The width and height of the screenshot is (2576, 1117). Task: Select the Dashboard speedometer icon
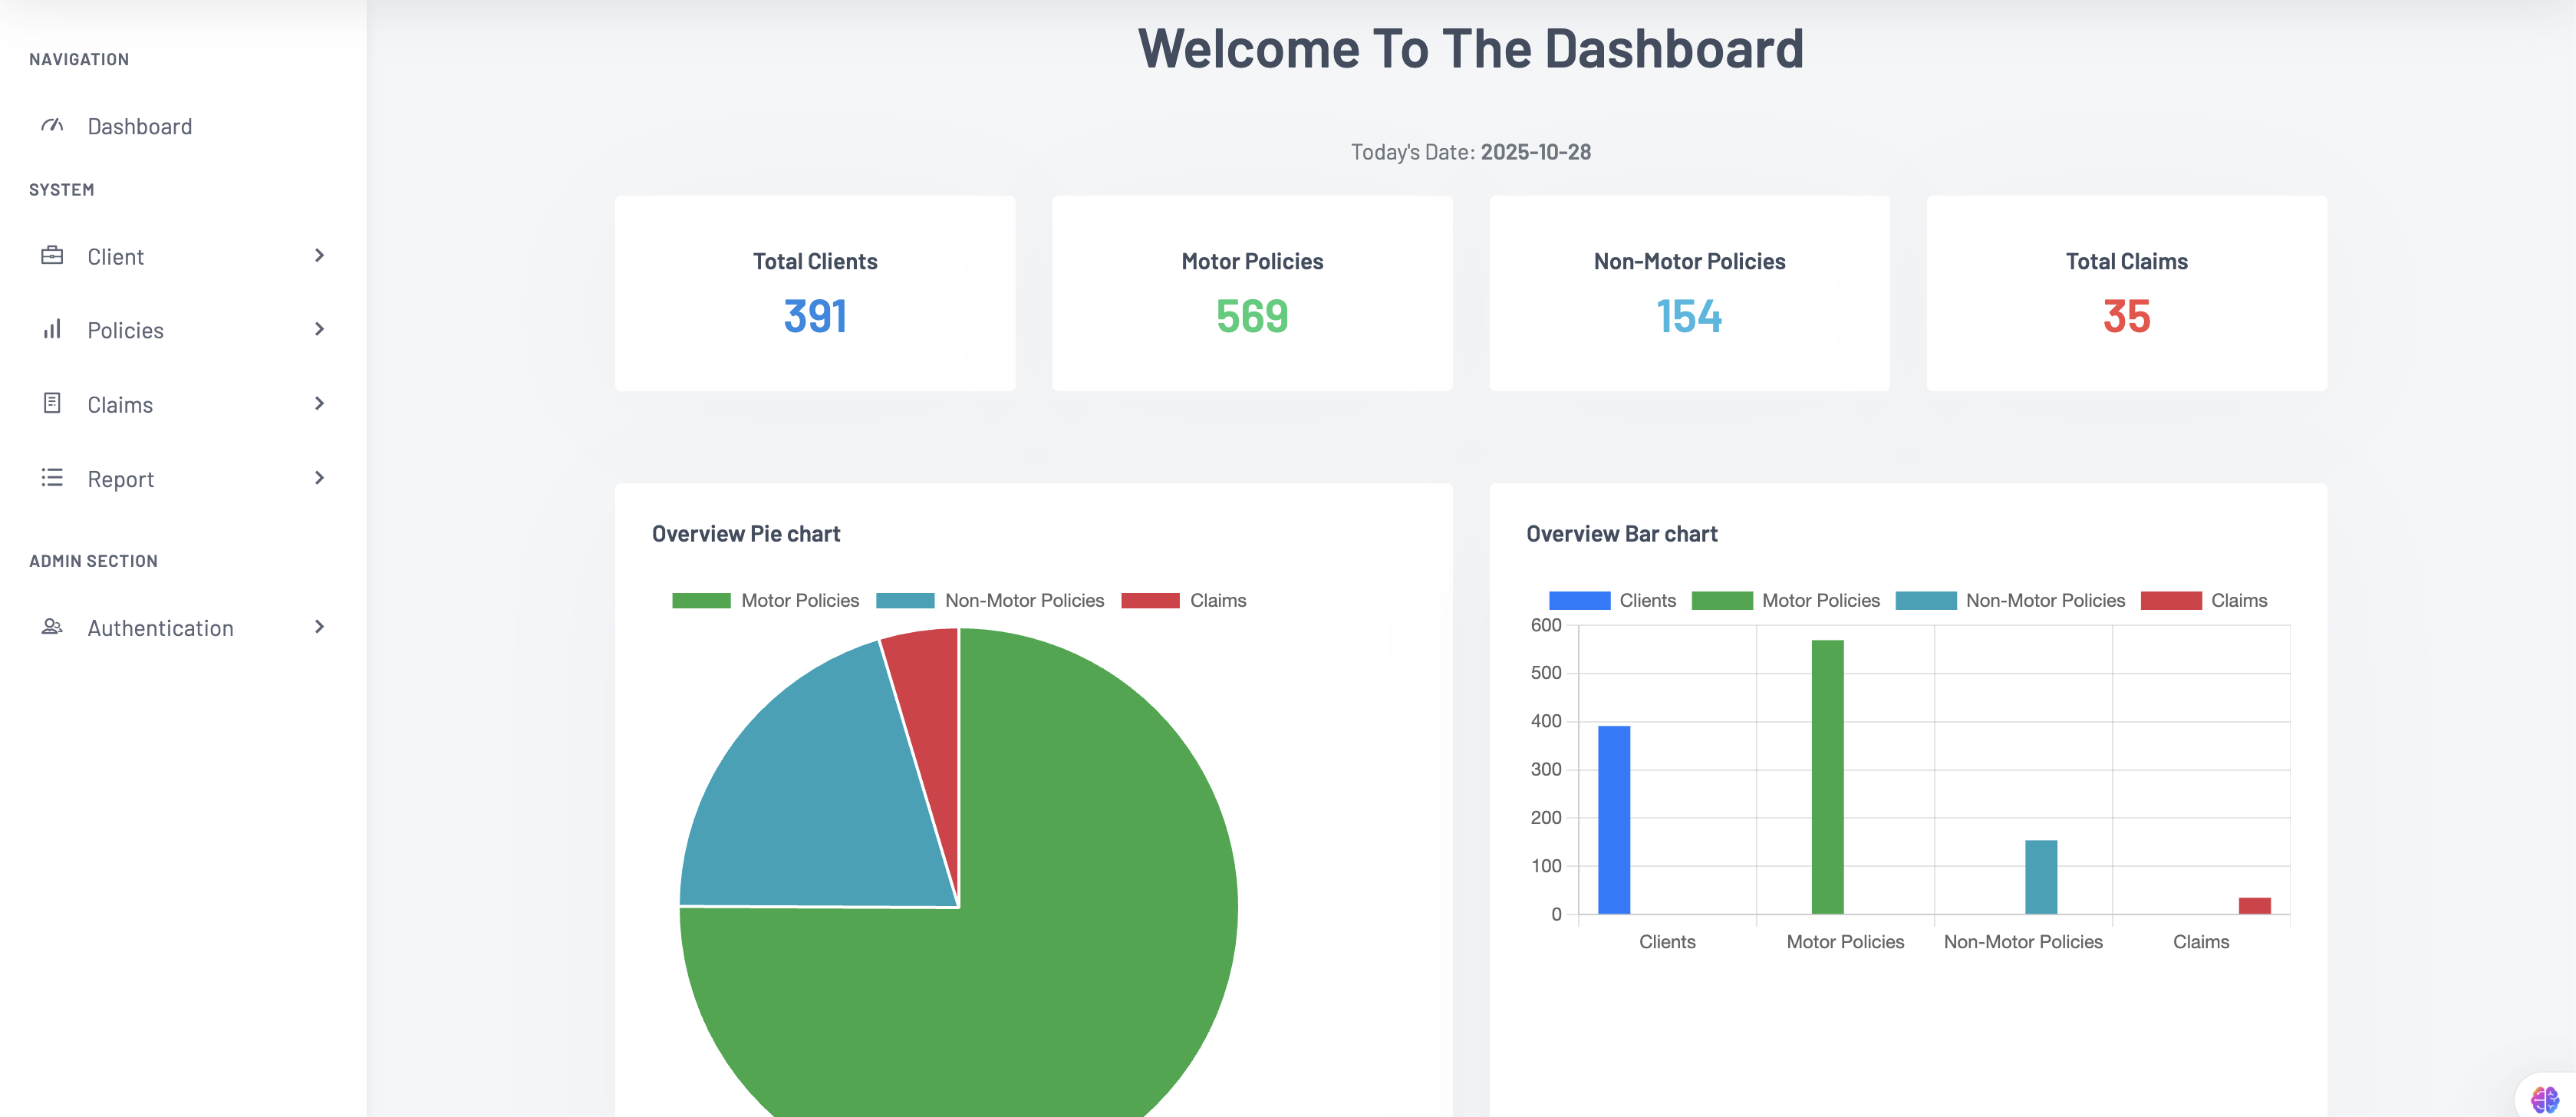51,126
